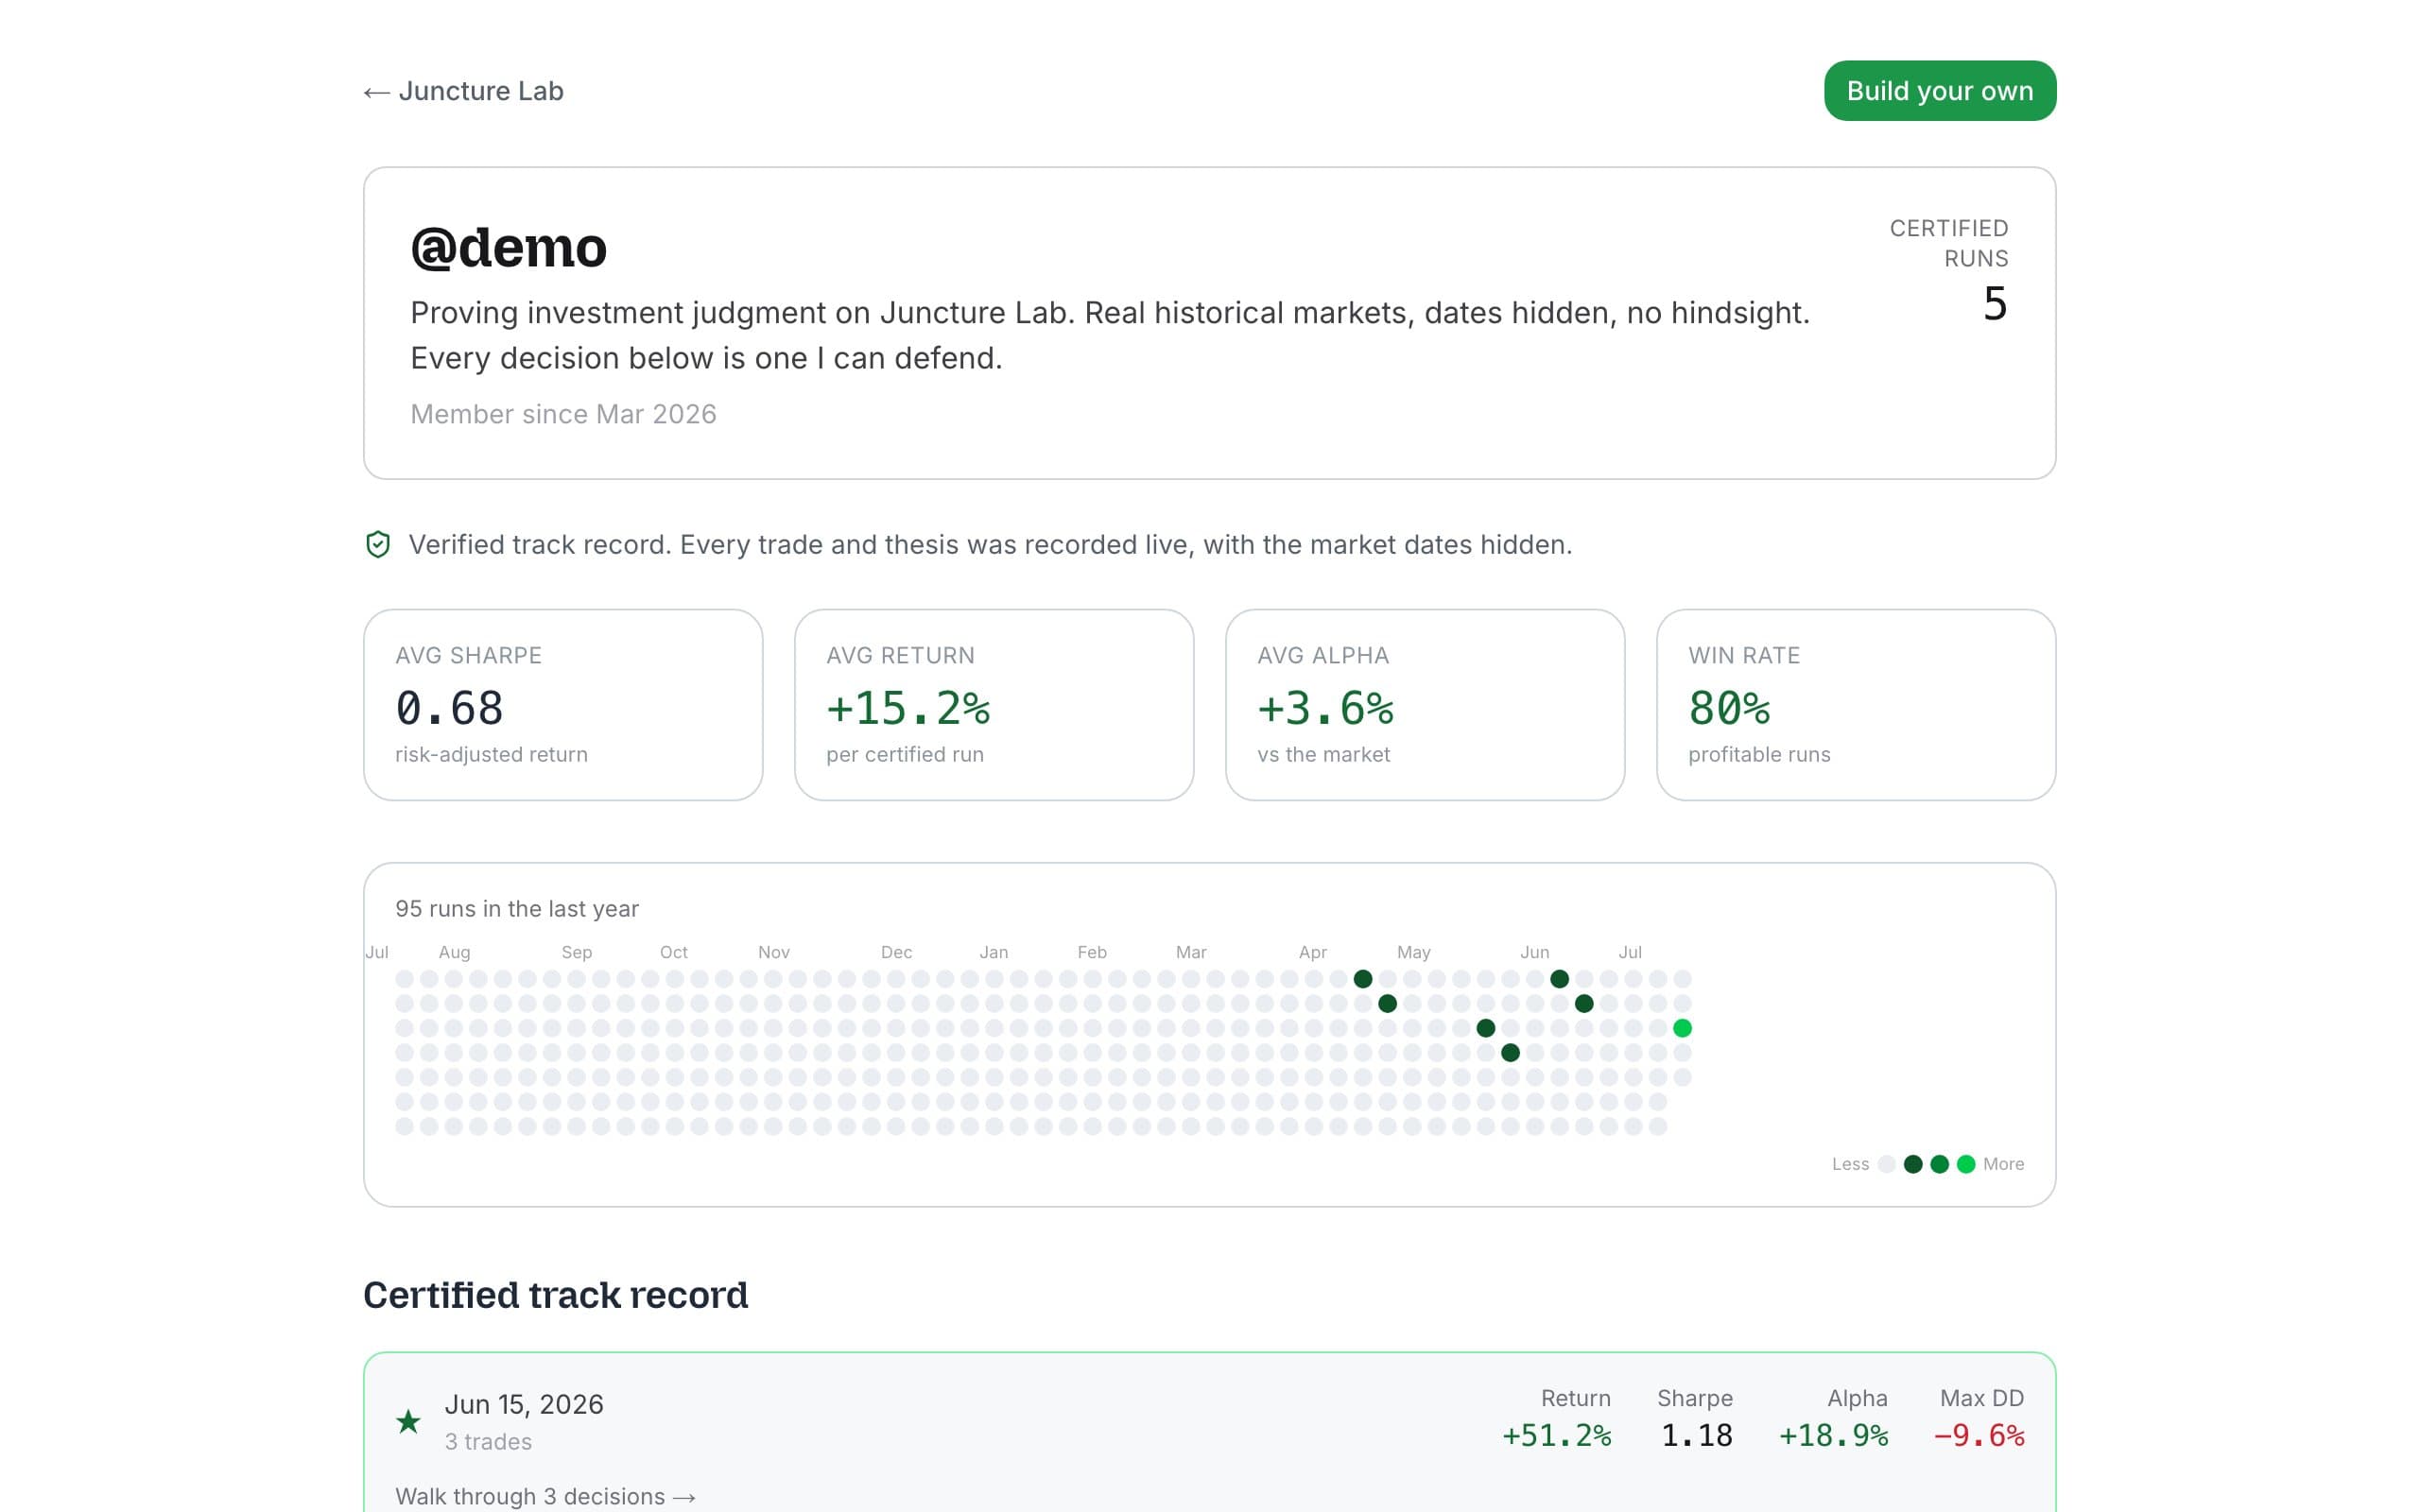Open the AVG RETURN +15.2% card
Viewport: 2420px width, 1512px height.
pyautogui.click(x=994, y=705)
